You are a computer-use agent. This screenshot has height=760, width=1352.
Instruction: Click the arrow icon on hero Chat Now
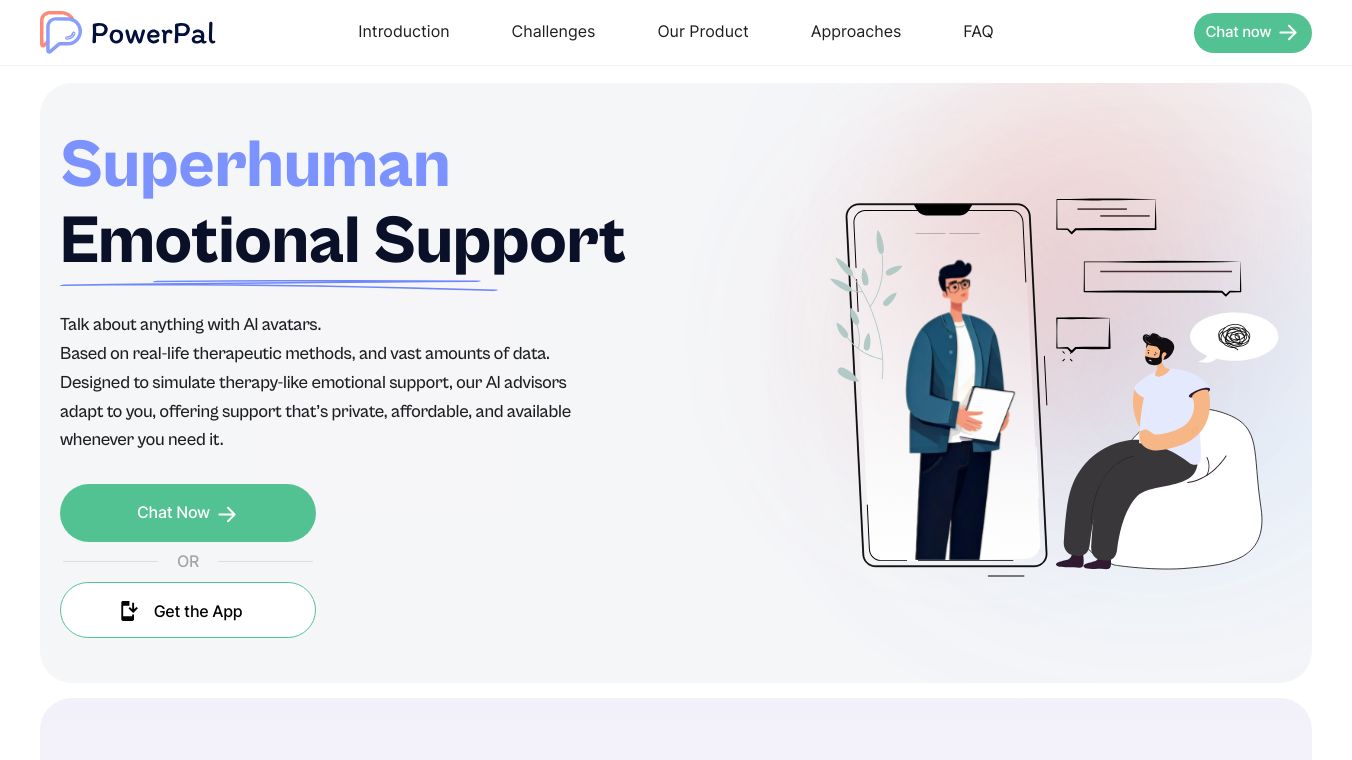coord(227,514)
